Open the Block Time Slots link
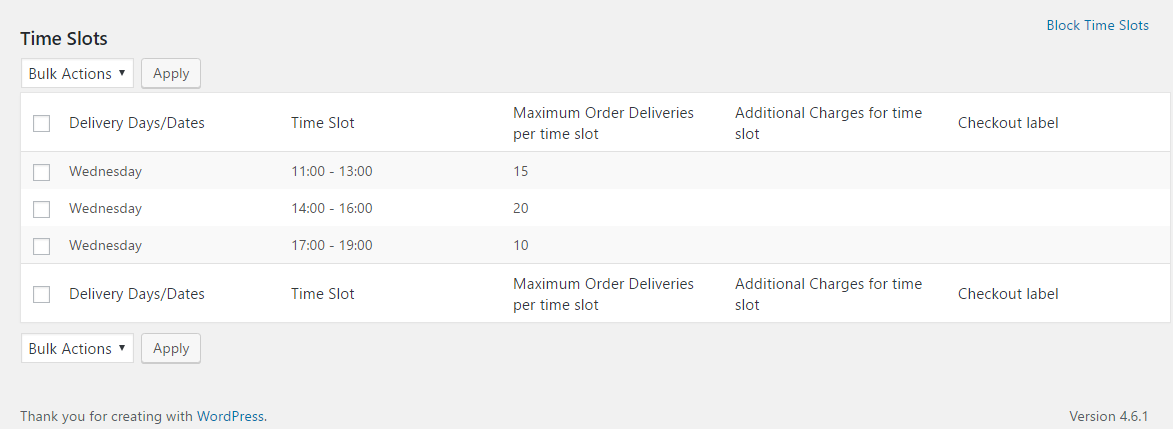1173x429 pixels. point(1097,25)
